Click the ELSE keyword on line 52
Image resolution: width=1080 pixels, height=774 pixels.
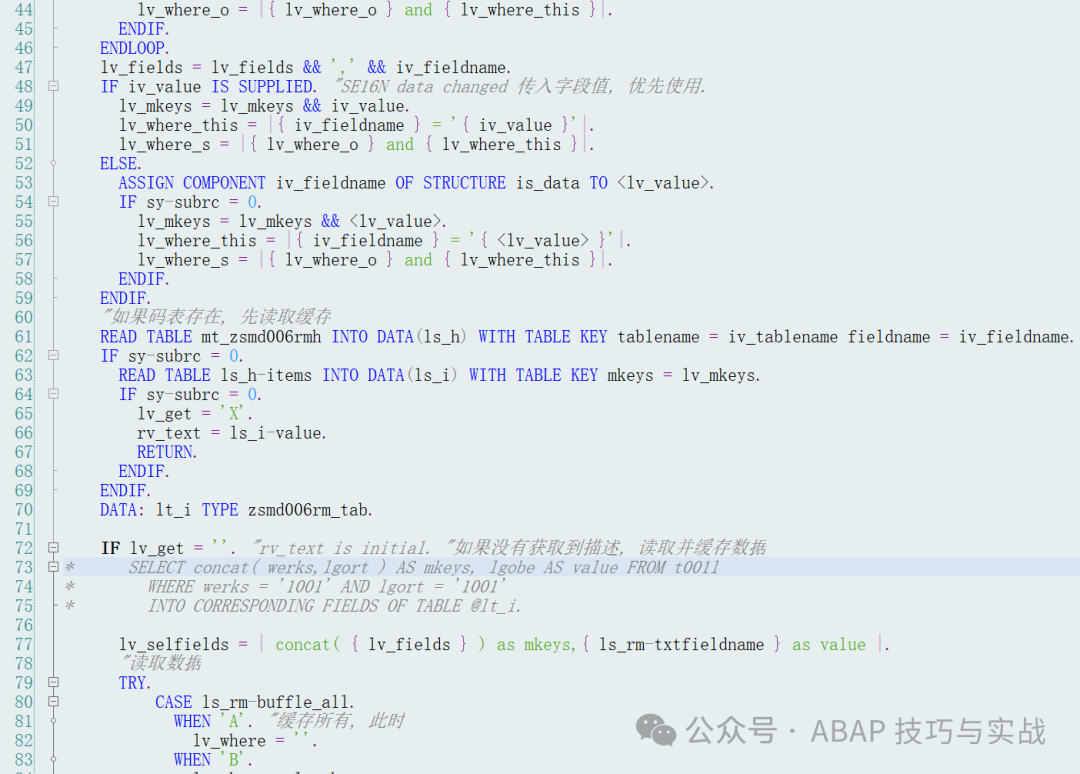pos(121,164)
